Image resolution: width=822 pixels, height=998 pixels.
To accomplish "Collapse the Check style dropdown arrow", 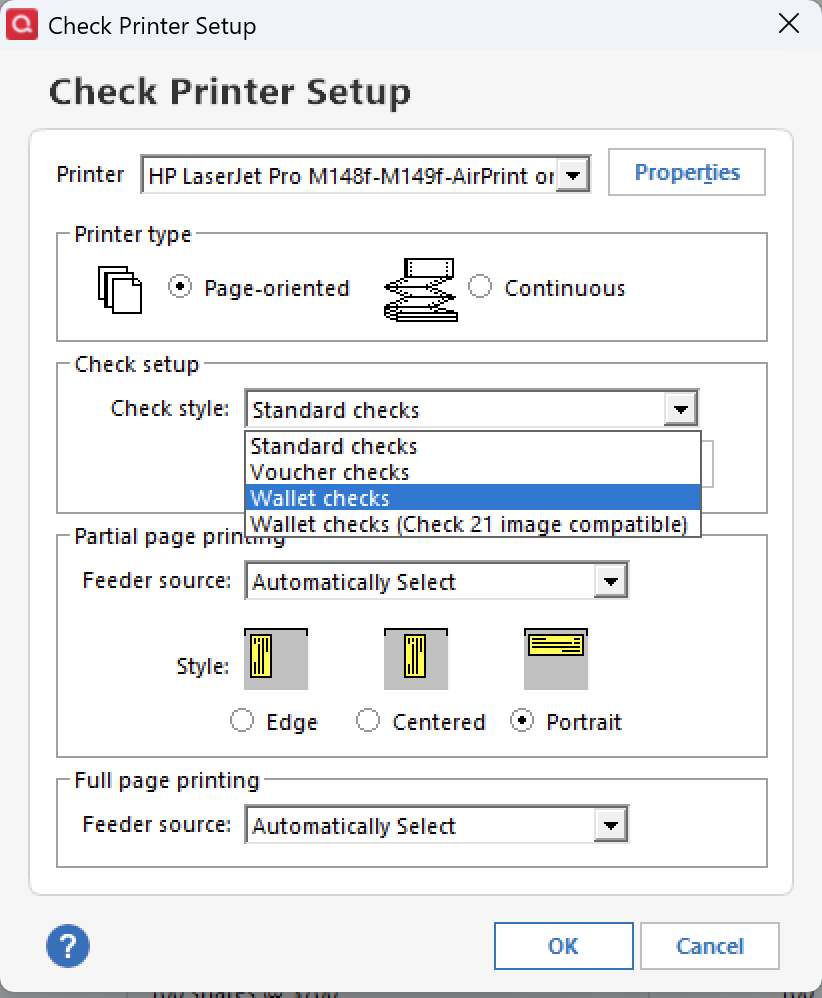I will [681, 409].
